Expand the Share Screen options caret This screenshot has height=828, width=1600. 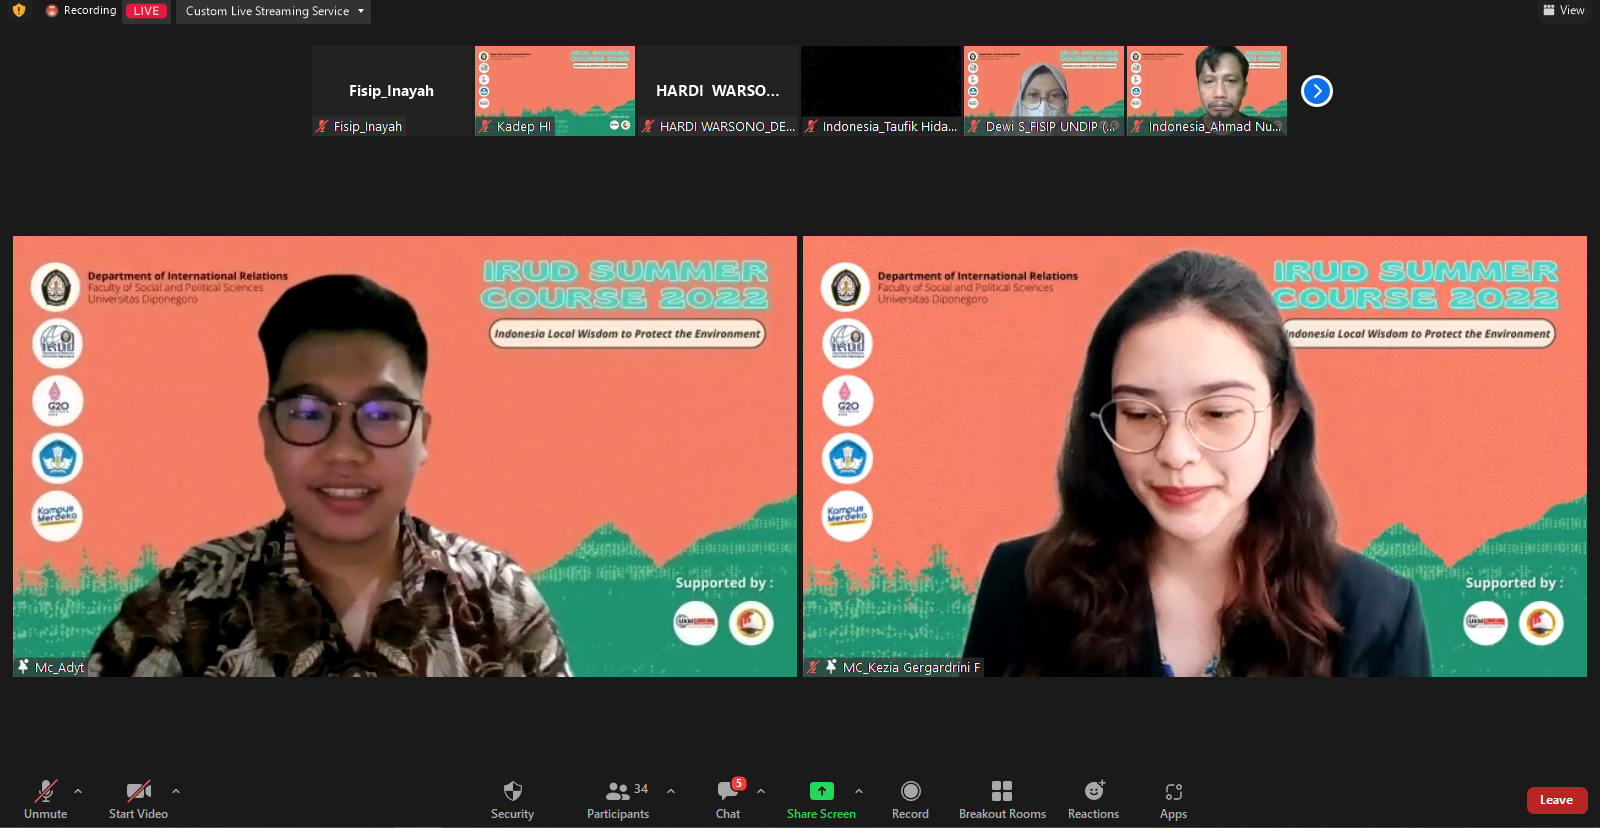pos(859,791)
